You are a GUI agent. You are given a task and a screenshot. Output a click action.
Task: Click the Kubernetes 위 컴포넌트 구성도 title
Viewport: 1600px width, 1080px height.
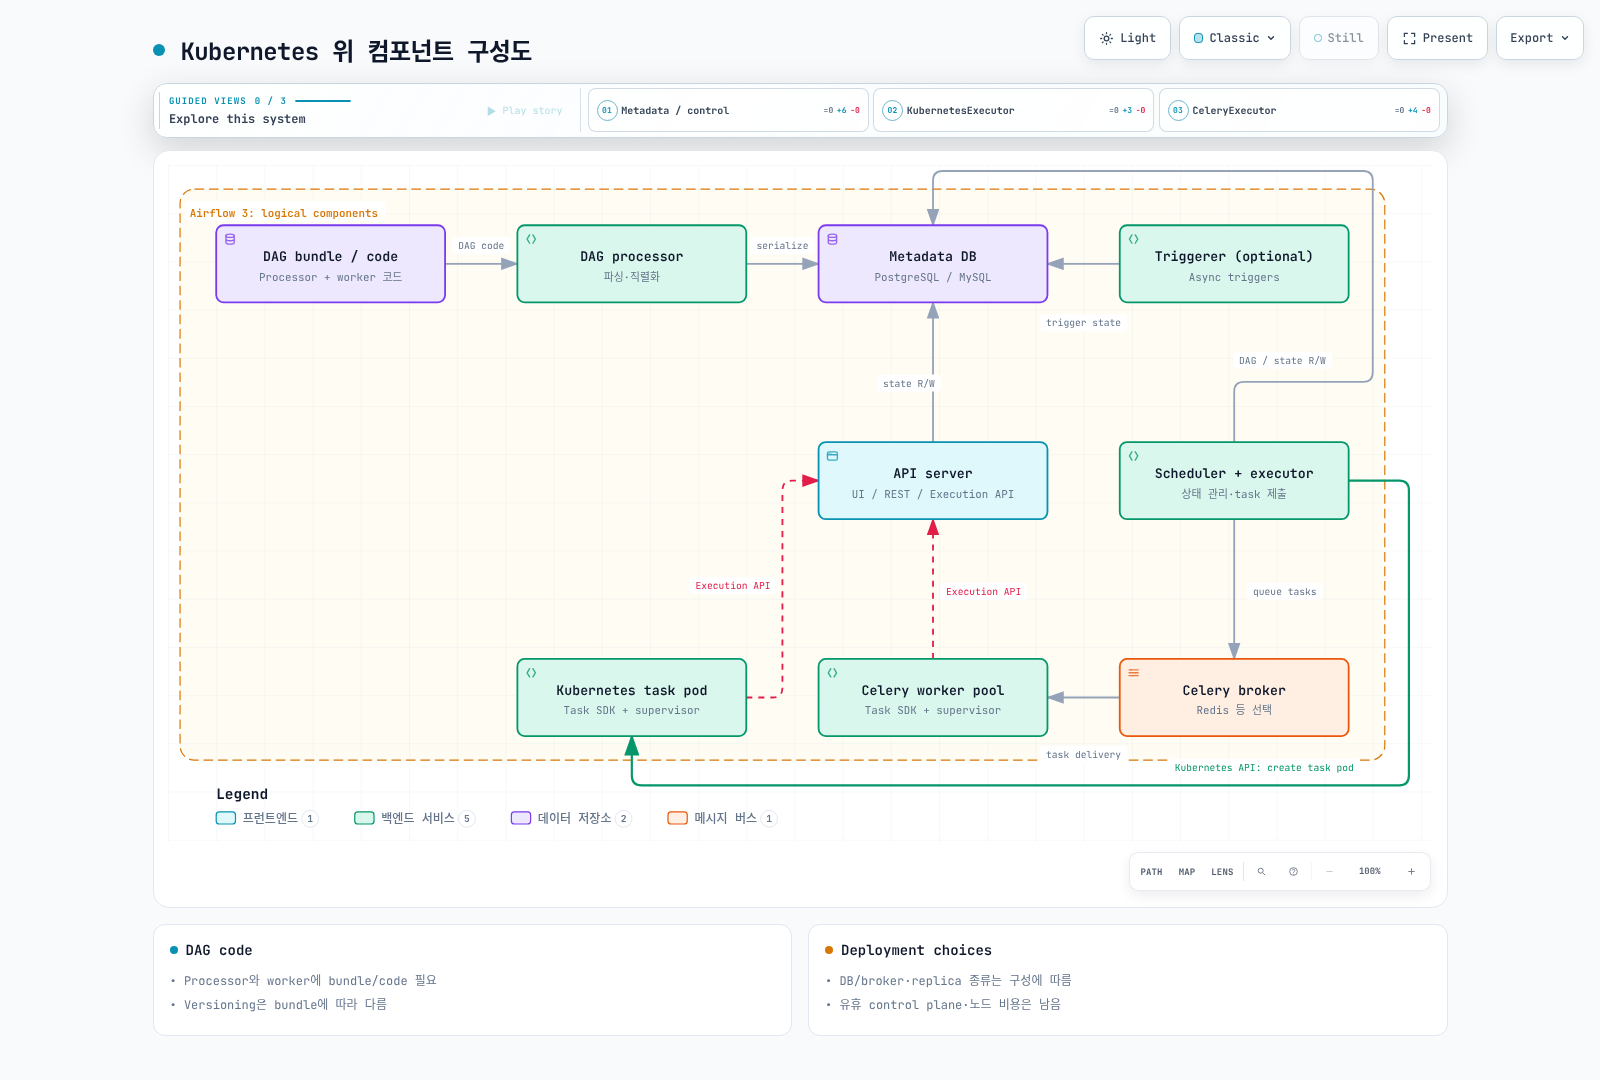coord(356,51)
